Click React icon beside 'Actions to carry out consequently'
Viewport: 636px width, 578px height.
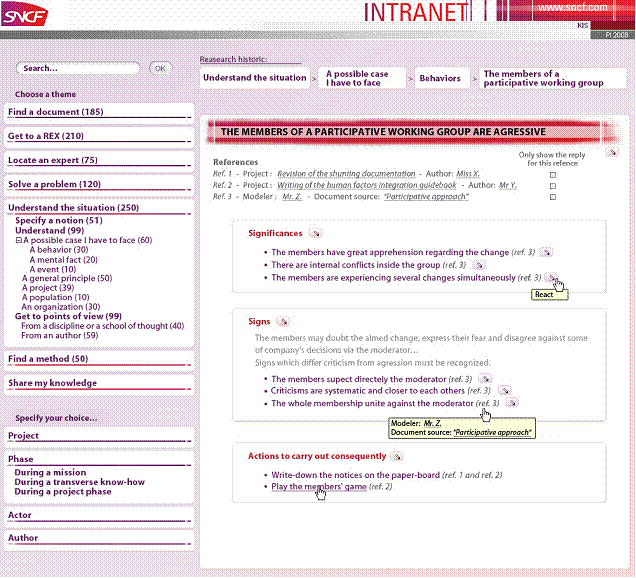(x=397, y=456)
